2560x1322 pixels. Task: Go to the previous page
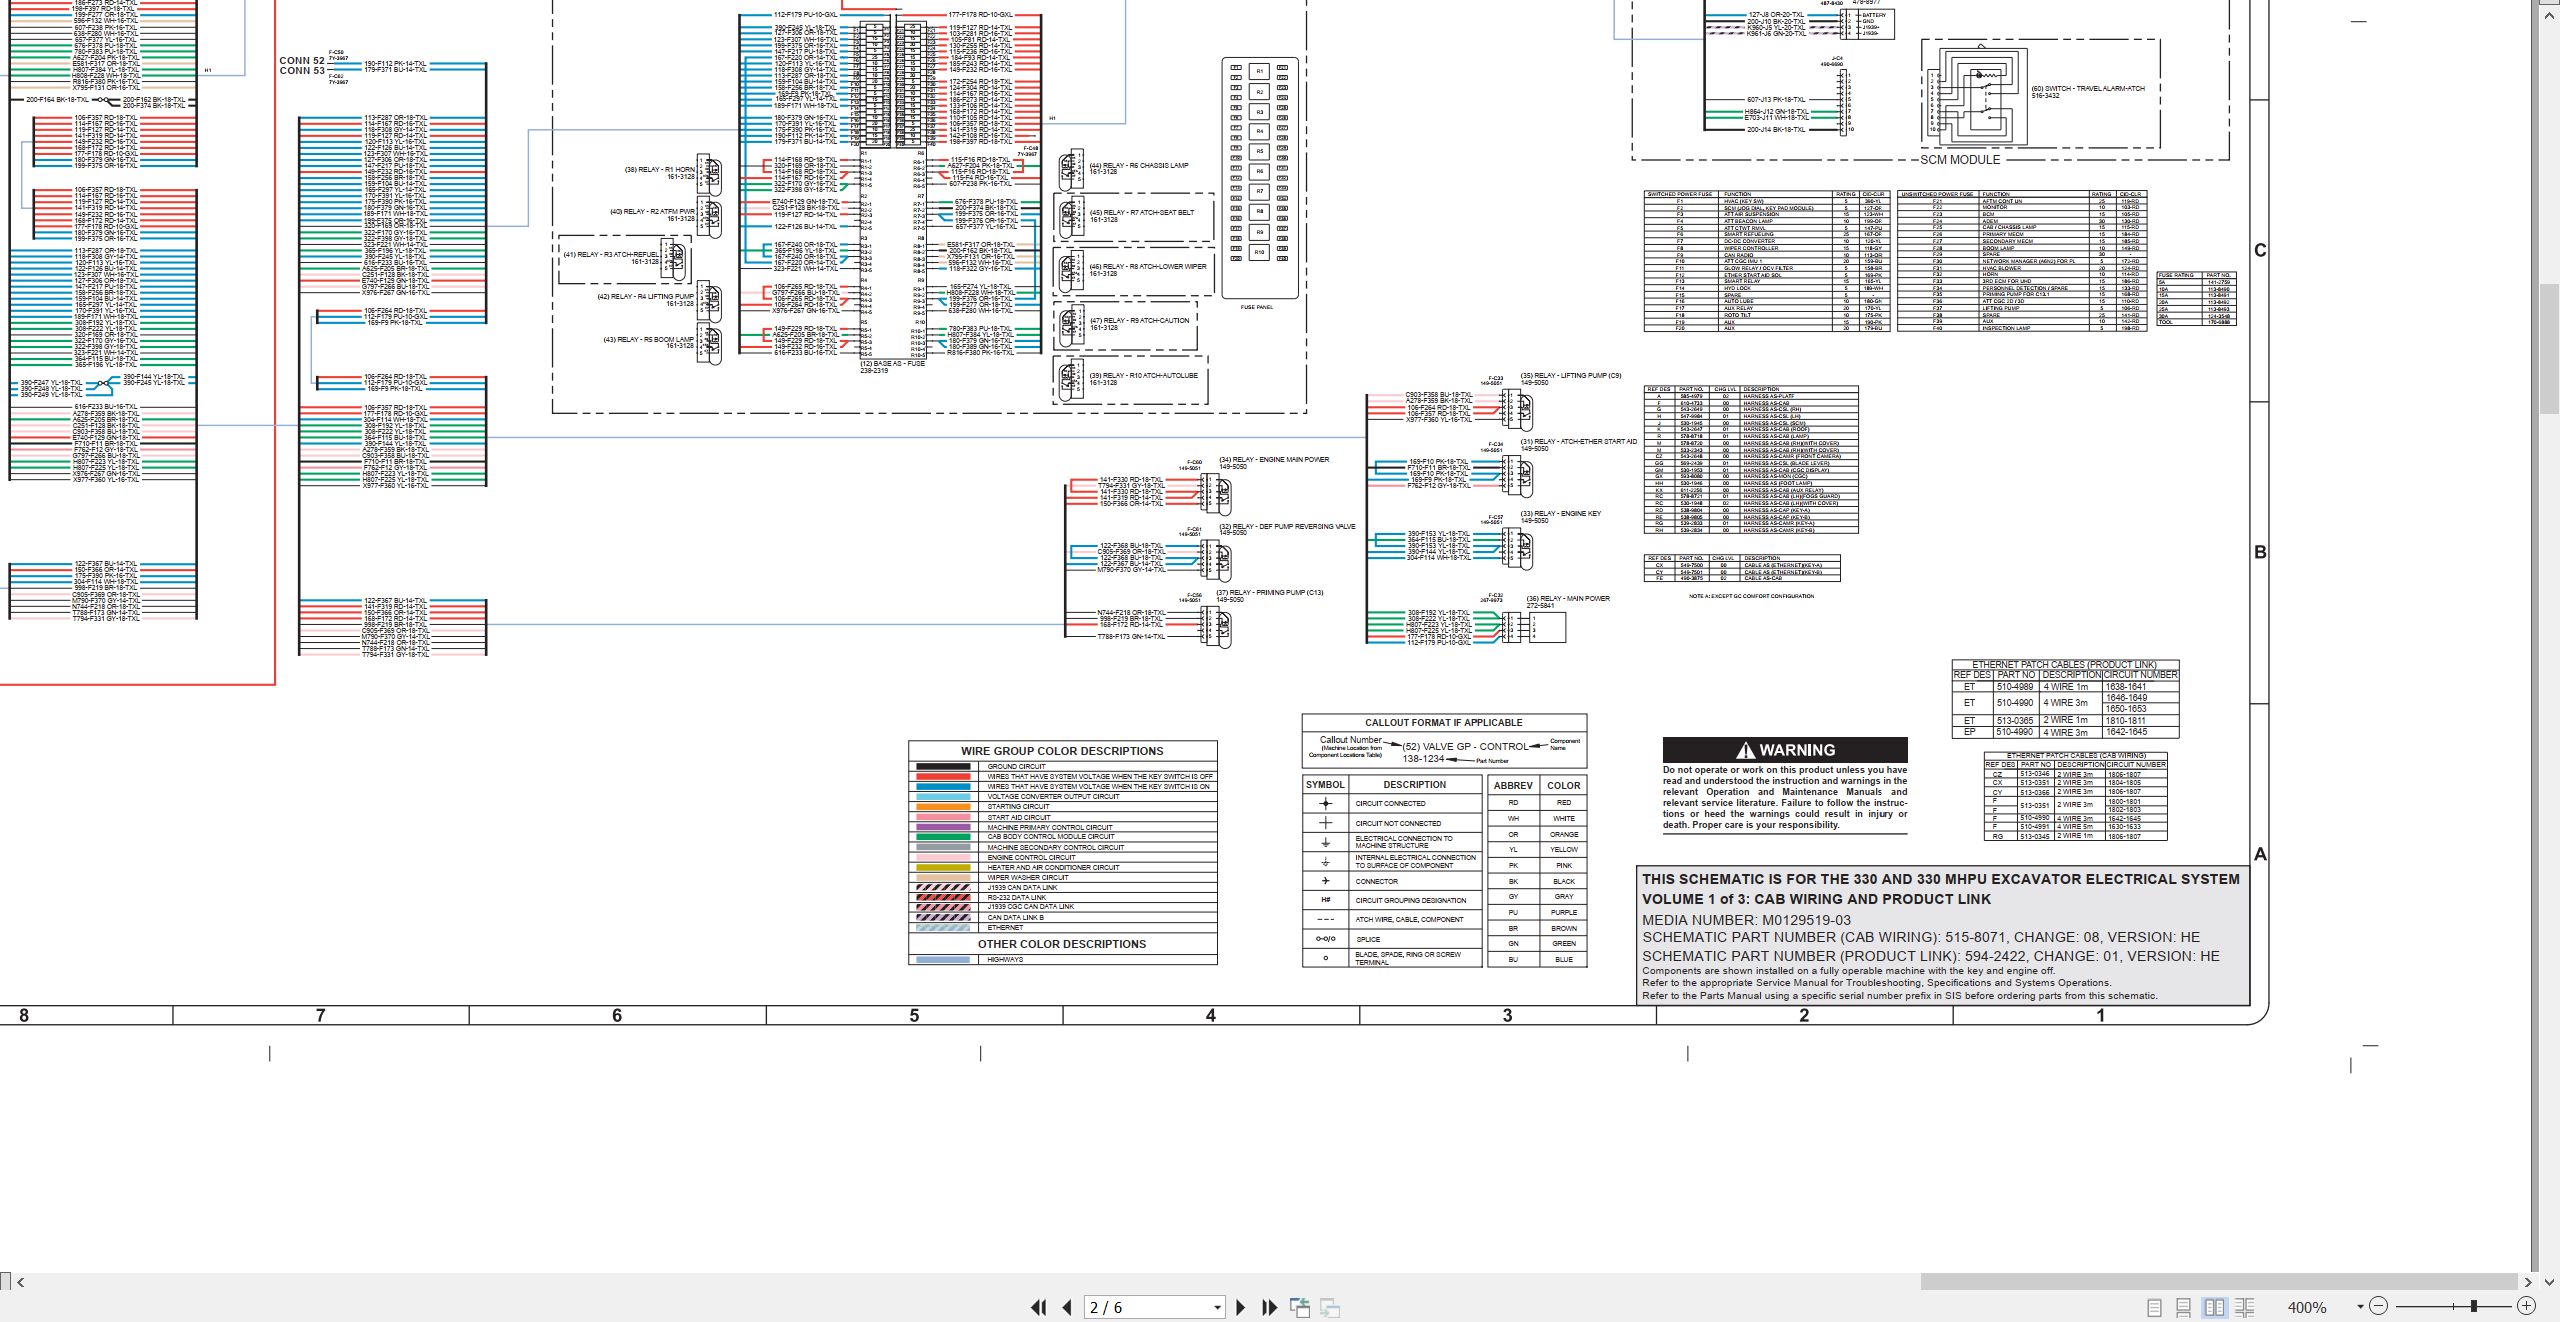(1067, 1307)
